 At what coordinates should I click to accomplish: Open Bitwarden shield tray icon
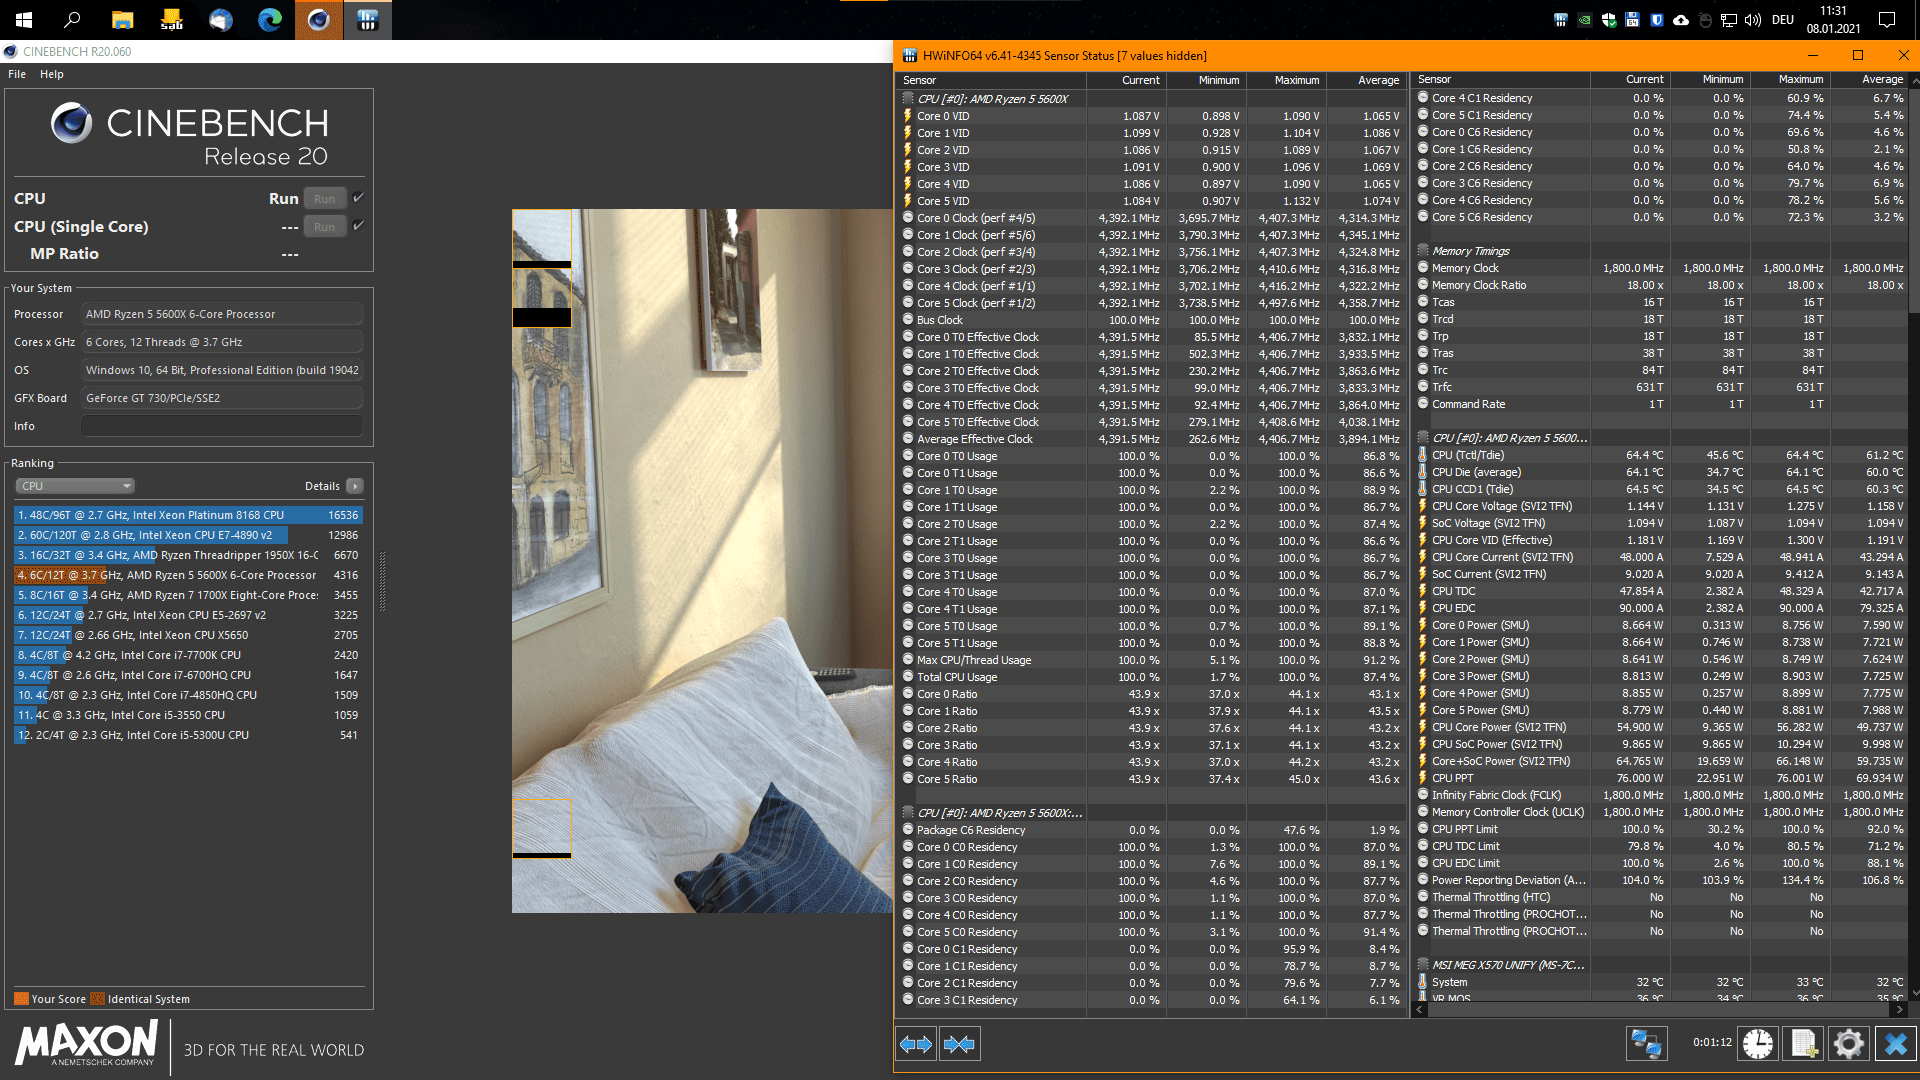(x=1657, y=20)
